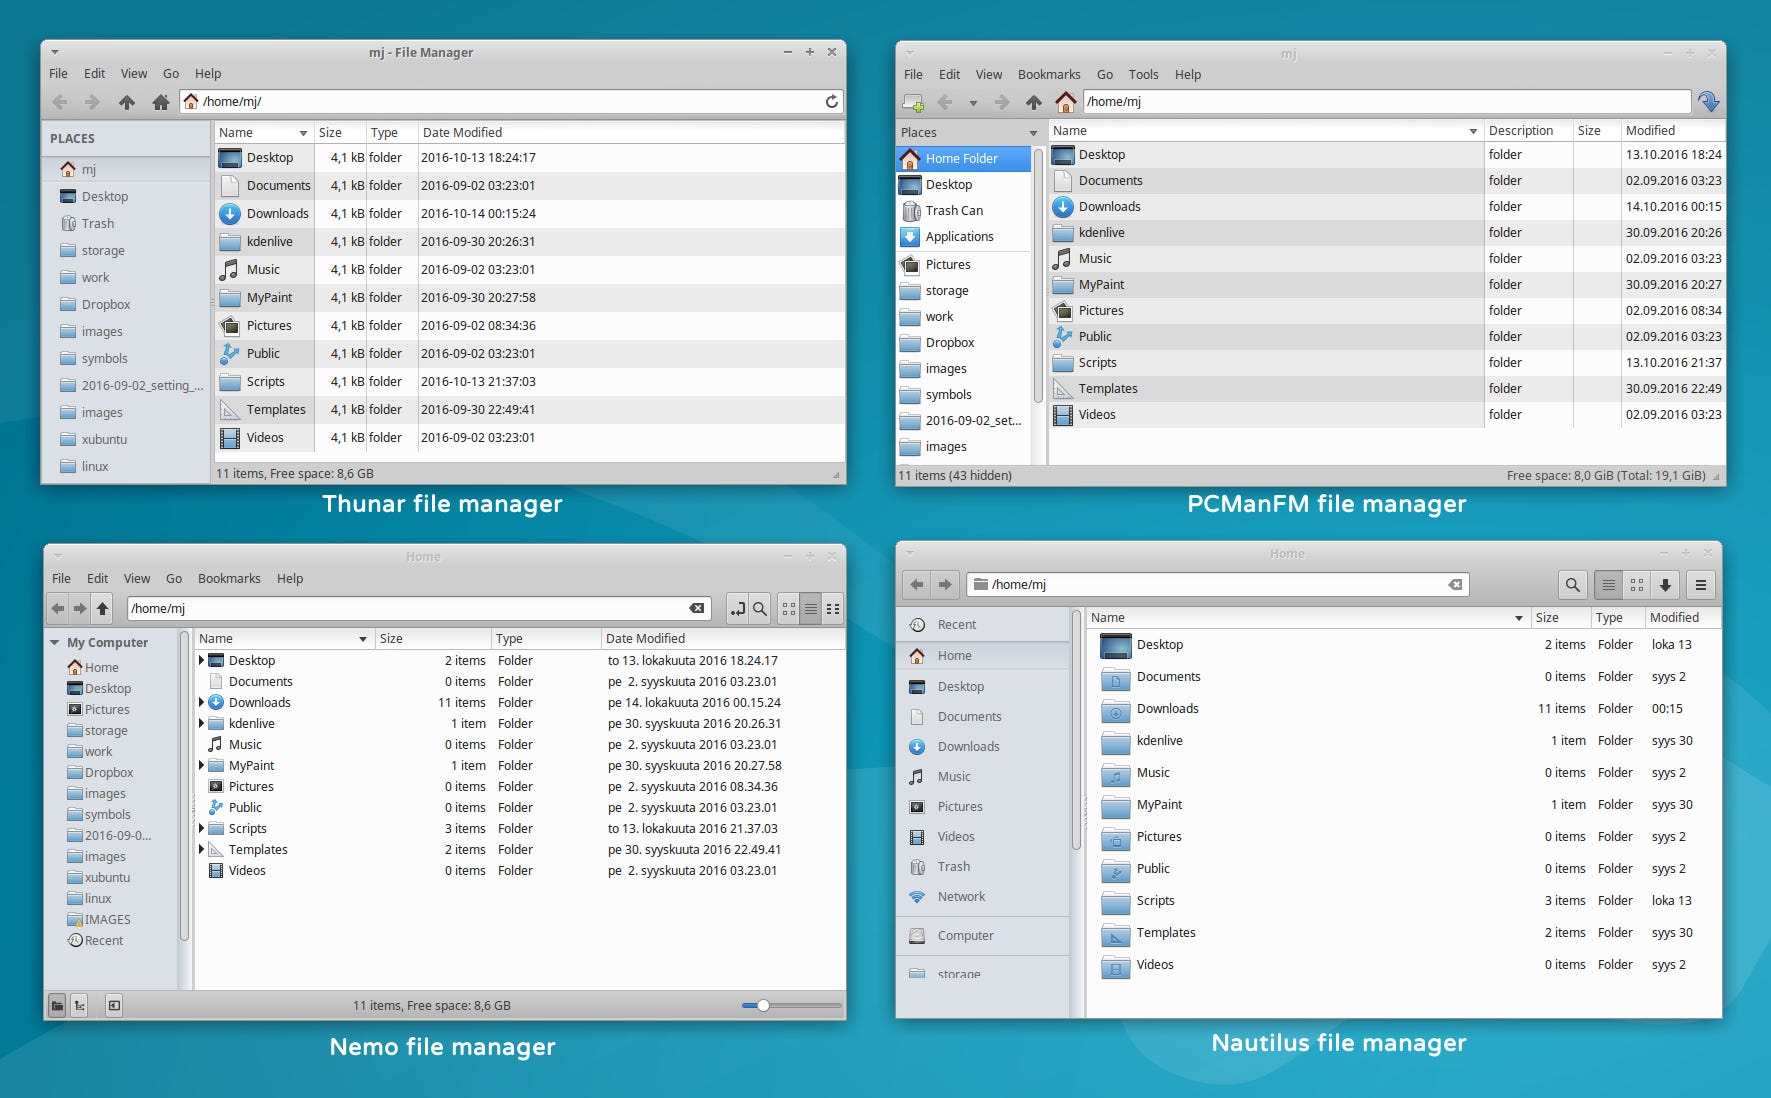Switch Nautilus to list view

click(x=1608, y=585)
